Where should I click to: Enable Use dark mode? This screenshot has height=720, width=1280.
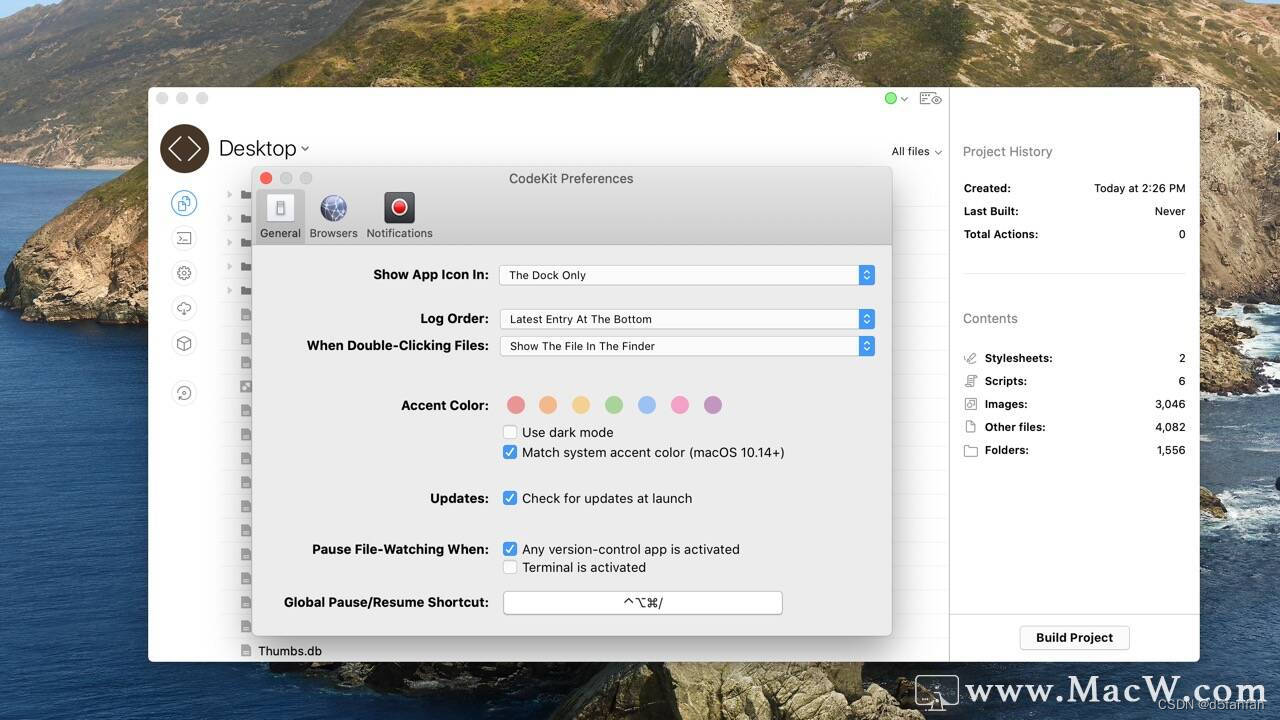click(510, 432)
